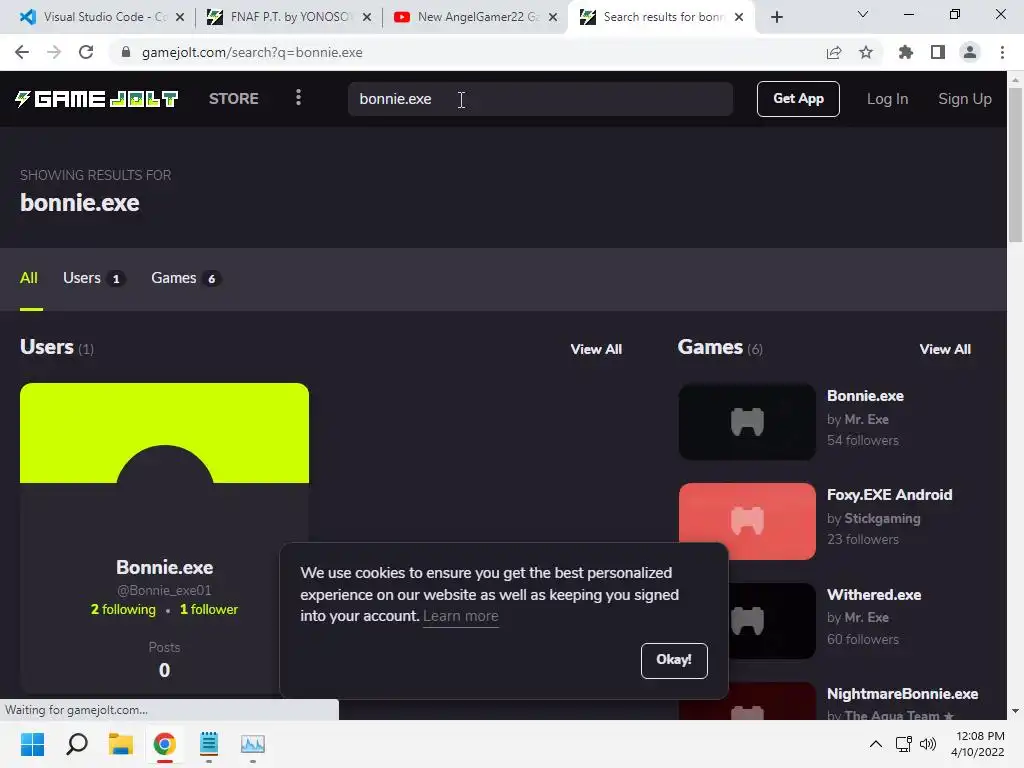Open the Windows Start menu
Viewport: 1024px width, 768px height.
[x=32, y=744]
